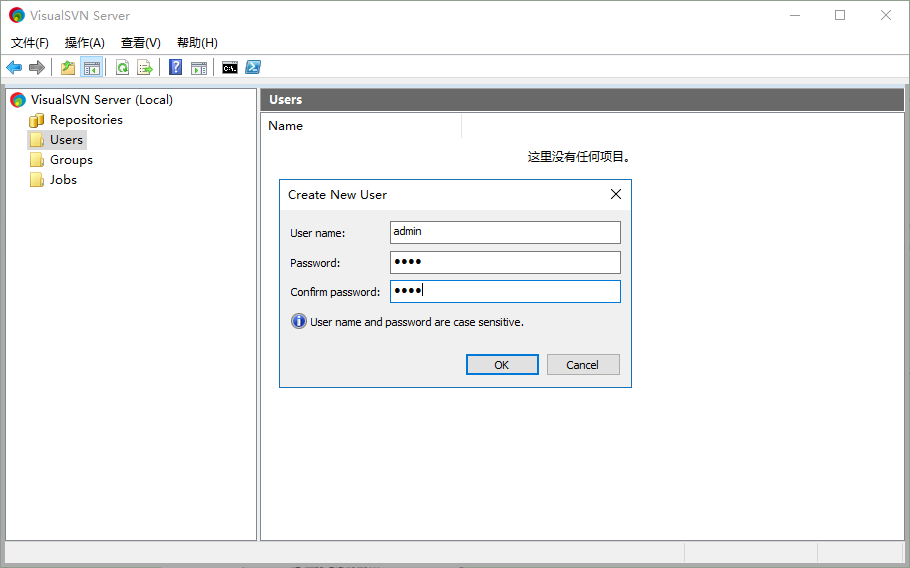Image resolution: width=910 pixels, height=568 pixels.
Task: Click the Refresh toolbar icon
Action: (x=122, y=68)
